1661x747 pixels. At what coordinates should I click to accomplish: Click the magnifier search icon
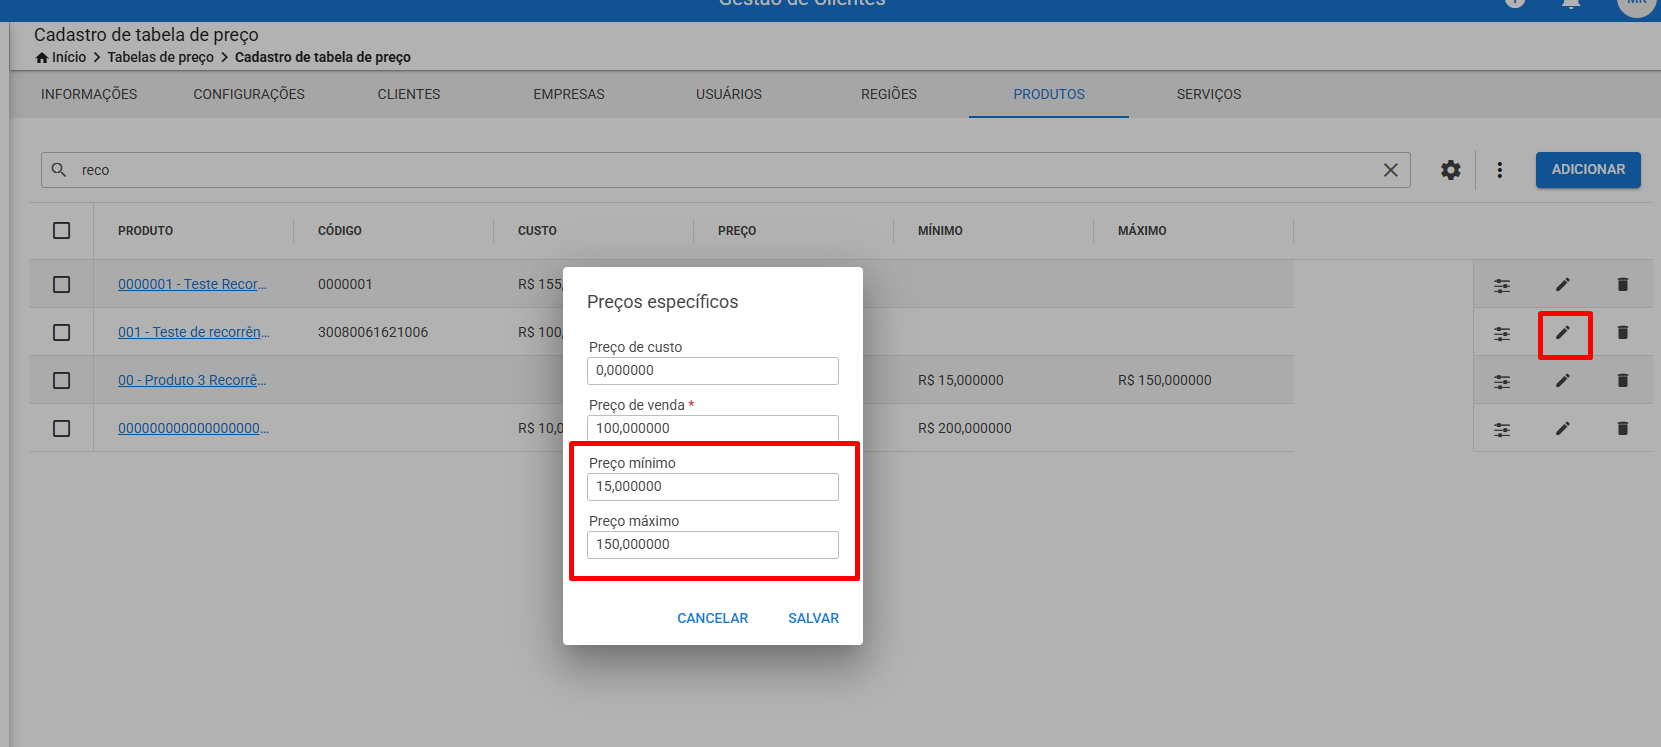[x=59, y=170]
